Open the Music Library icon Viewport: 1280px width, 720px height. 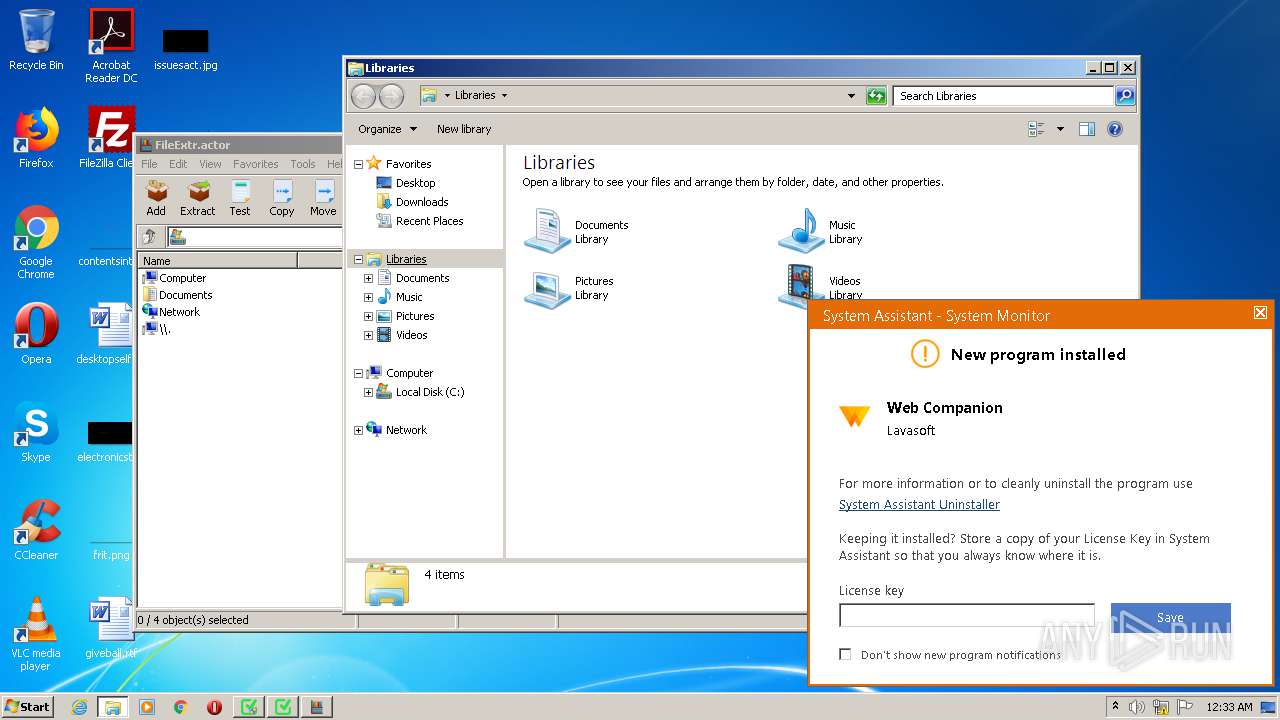tap(801, 231)
